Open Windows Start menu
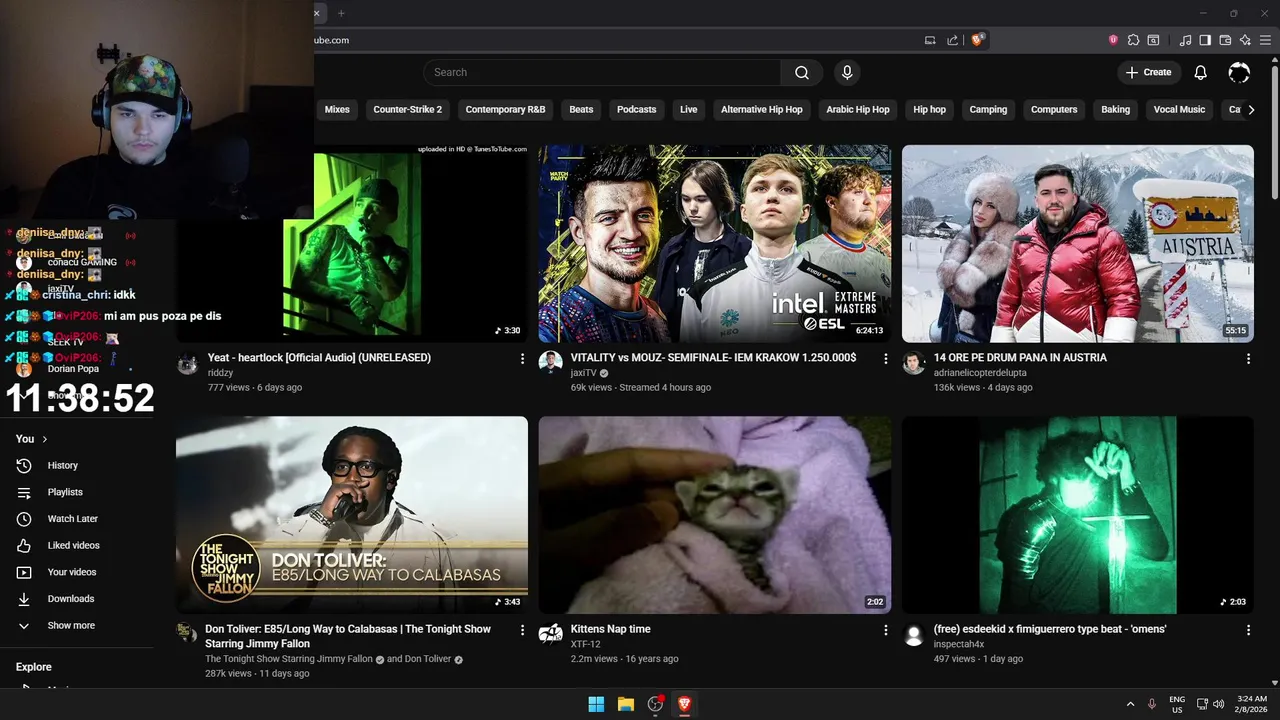The height and width of the screenshot is (720, 1280). [596, 704]
